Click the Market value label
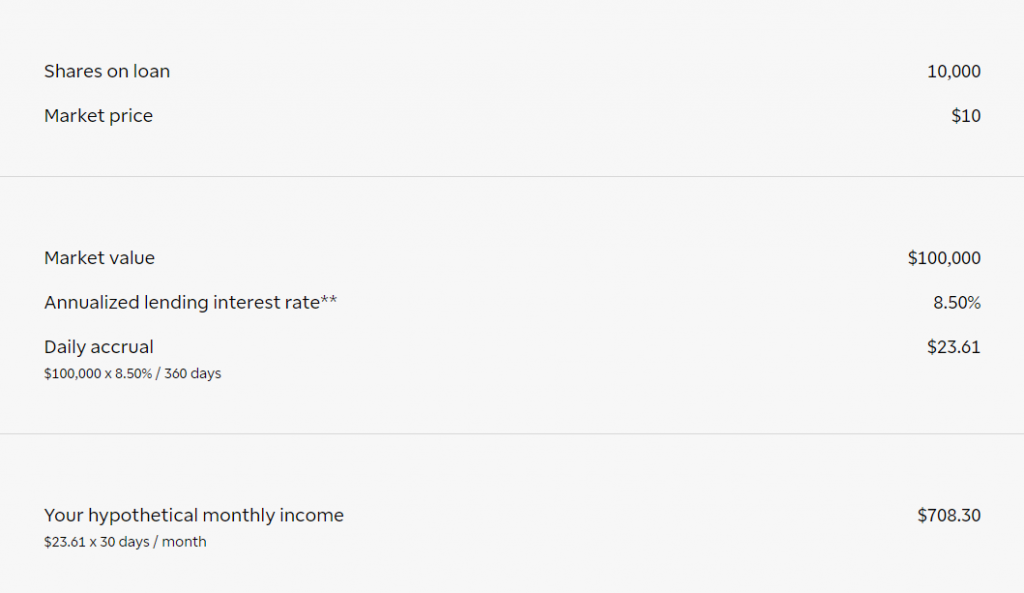Screen dimensions: 1024x593 click(99, 258)
